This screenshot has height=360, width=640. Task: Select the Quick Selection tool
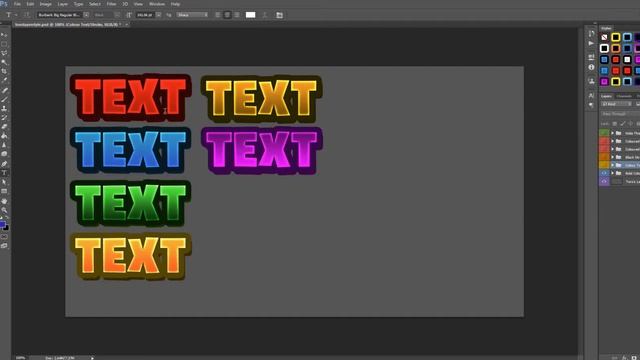(4, 62)
